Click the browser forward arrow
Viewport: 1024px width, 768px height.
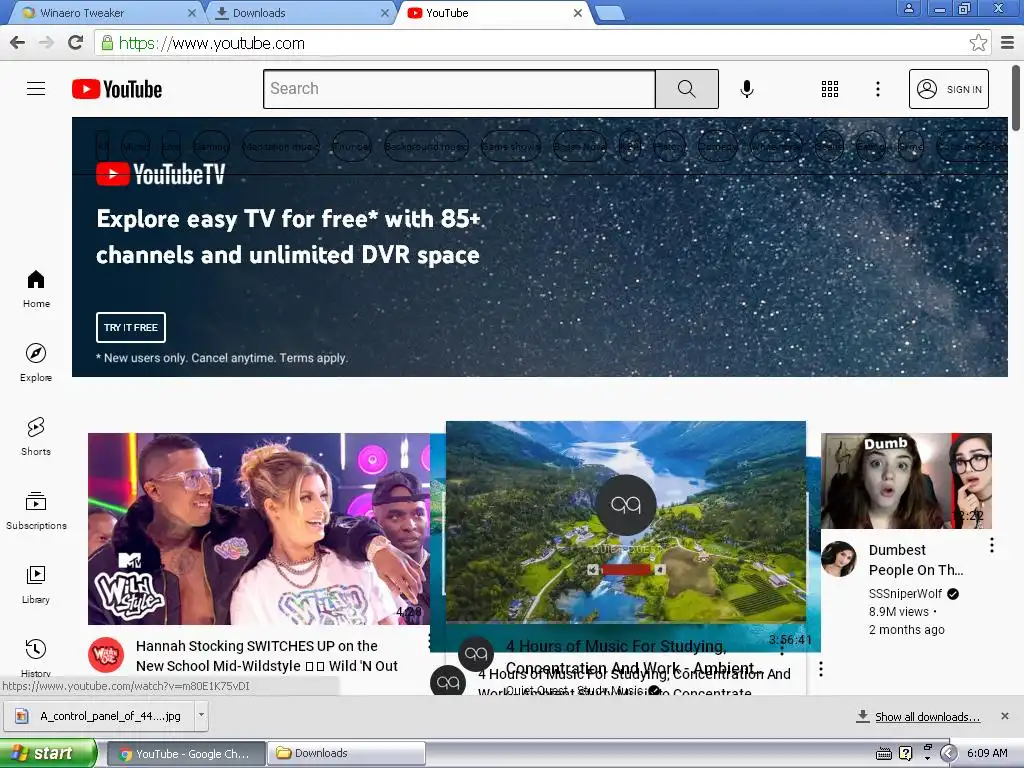click(46, 42)
